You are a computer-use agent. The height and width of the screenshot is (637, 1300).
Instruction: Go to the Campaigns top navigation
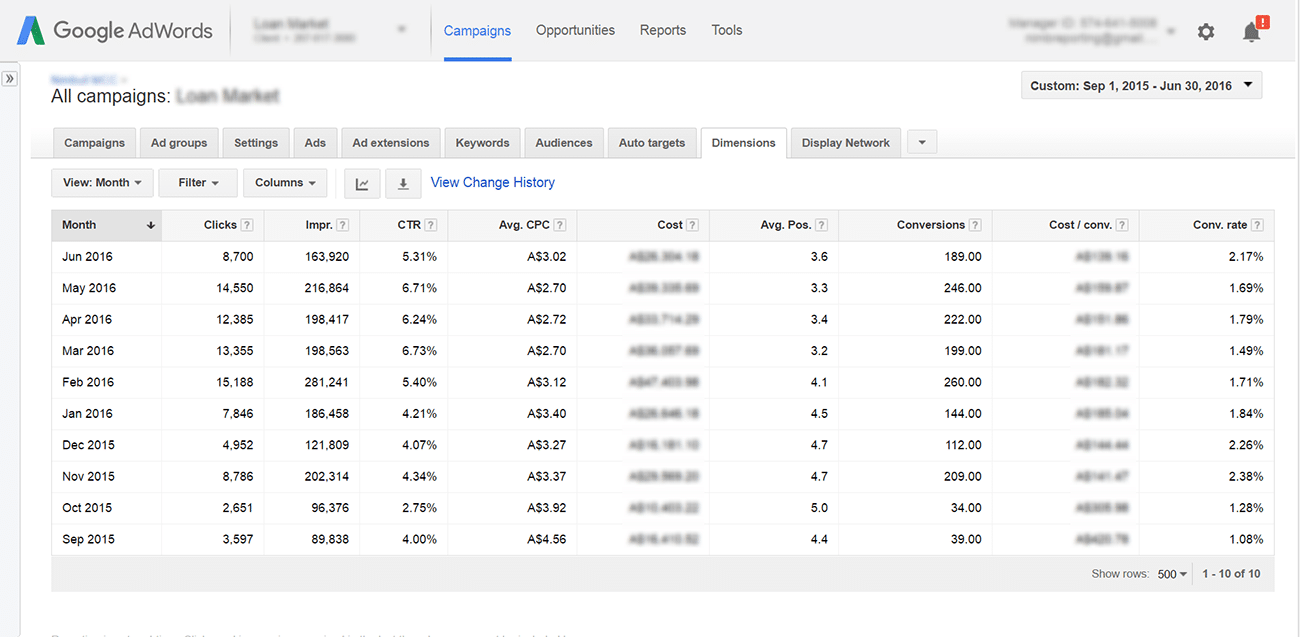click(477, 31)
